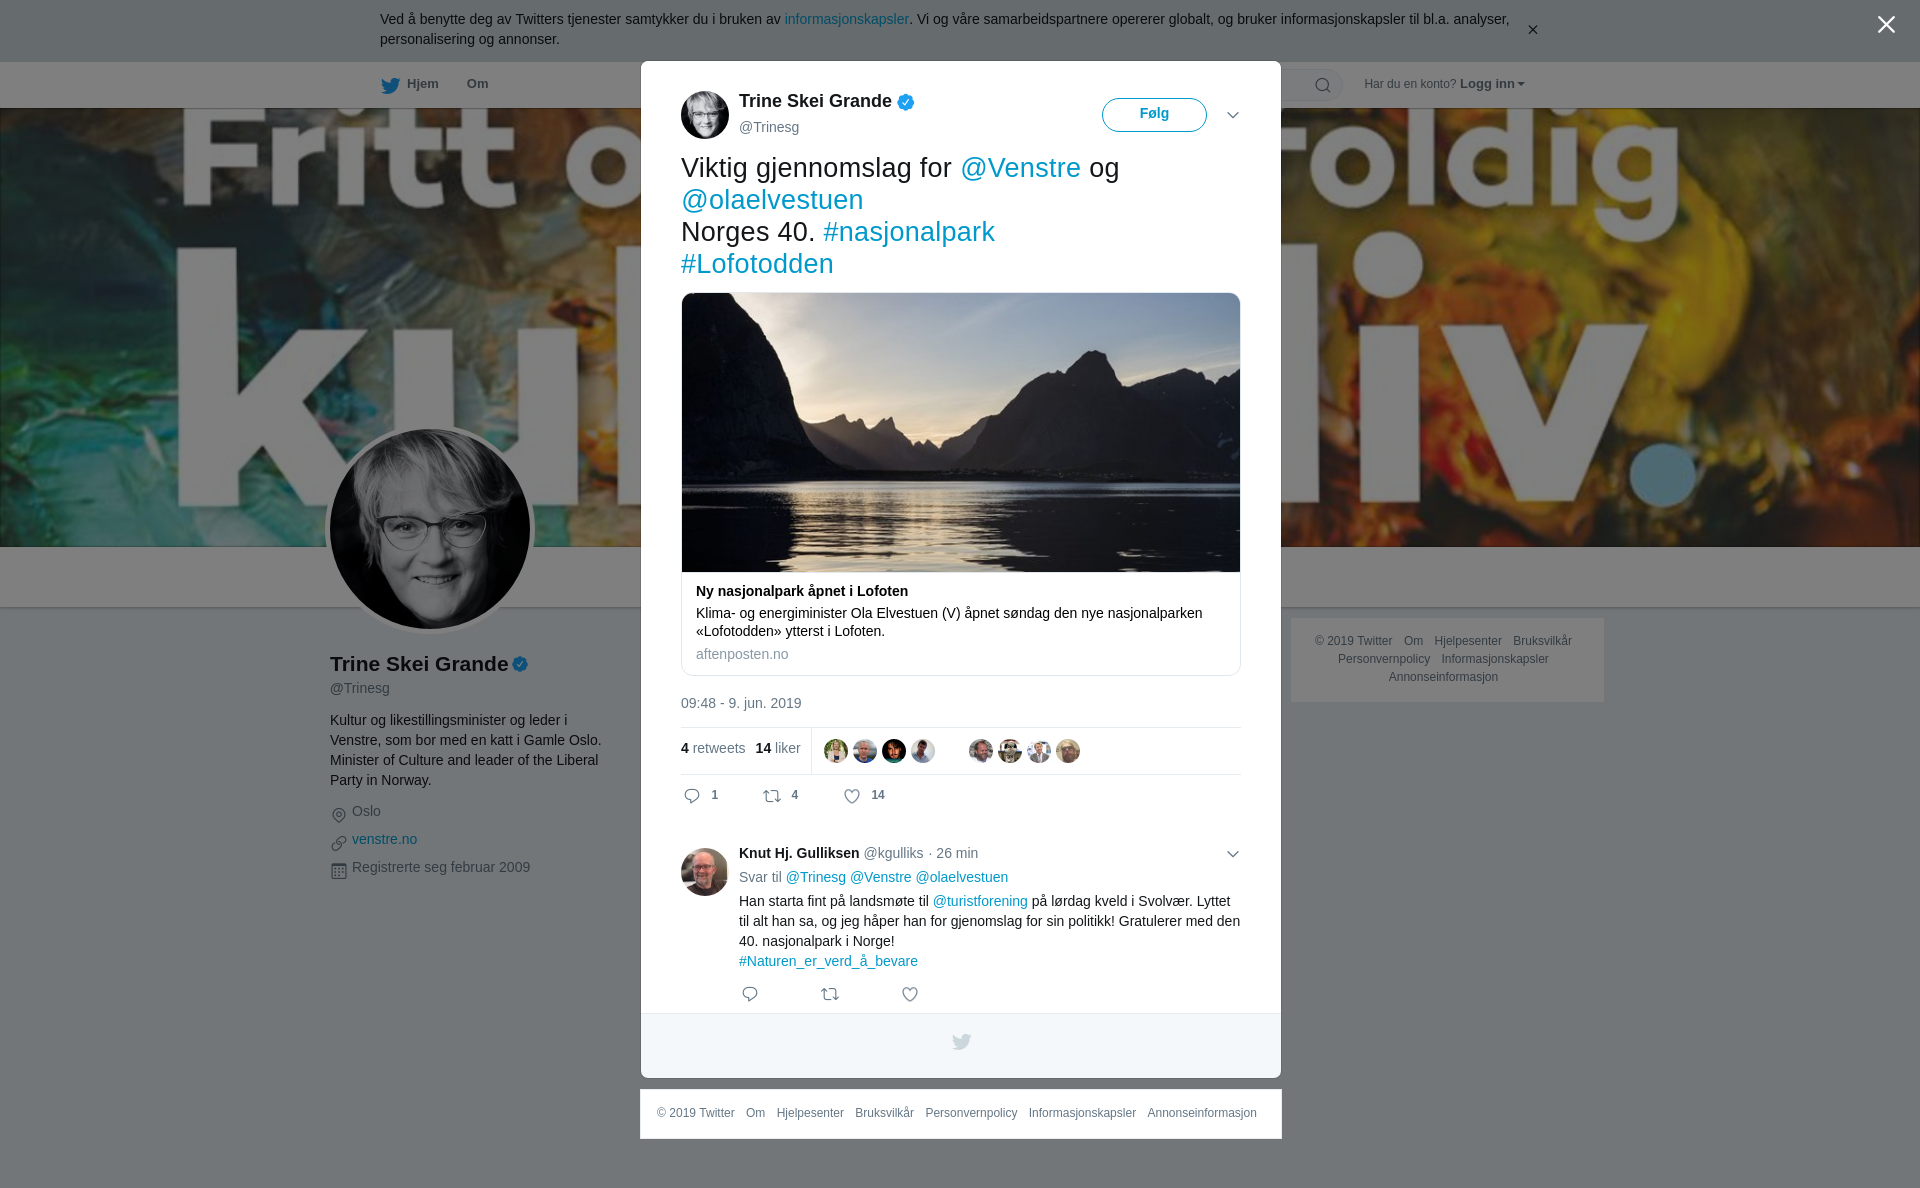Expand options for Knut Gulliksen's reply
This screenshot has width=1920, height=1188.
1233,854
